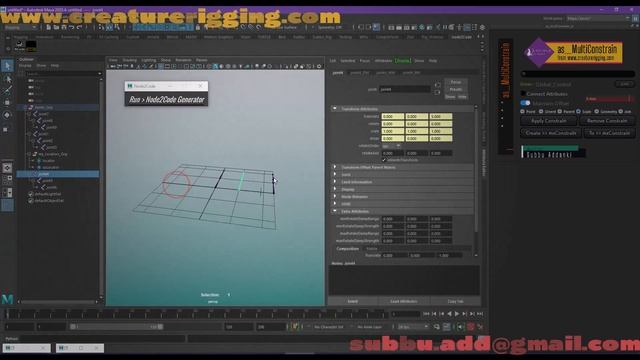Open the outliner Show menu

click(41, 66)
